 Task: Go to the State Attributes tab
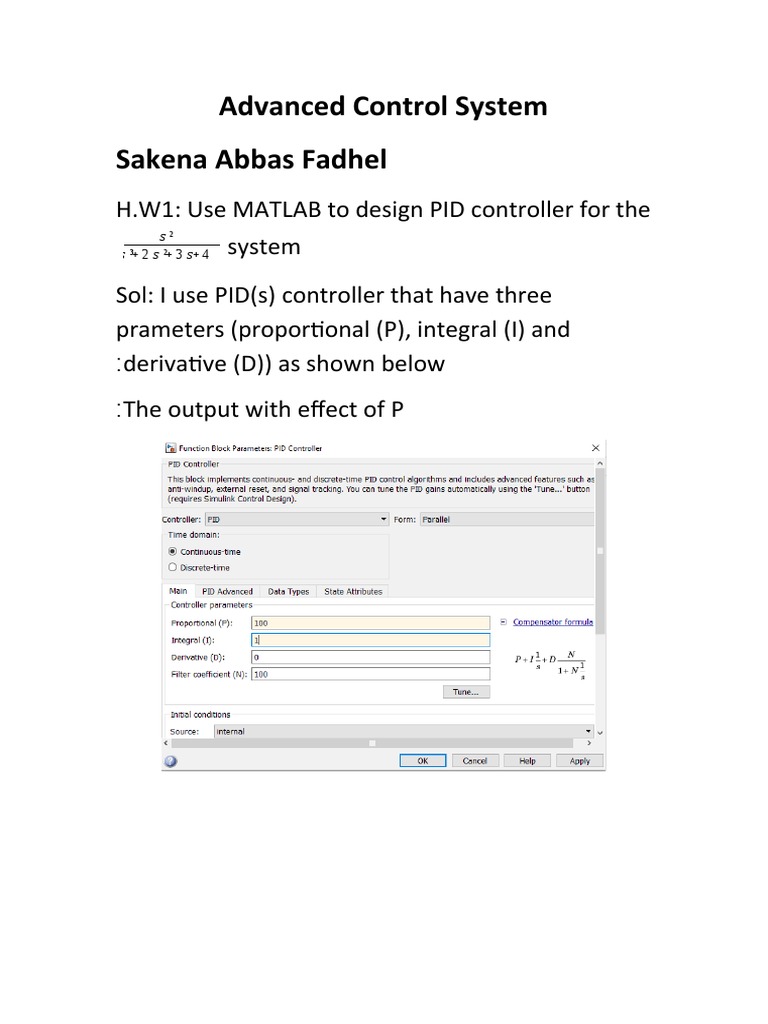point(352,591)
